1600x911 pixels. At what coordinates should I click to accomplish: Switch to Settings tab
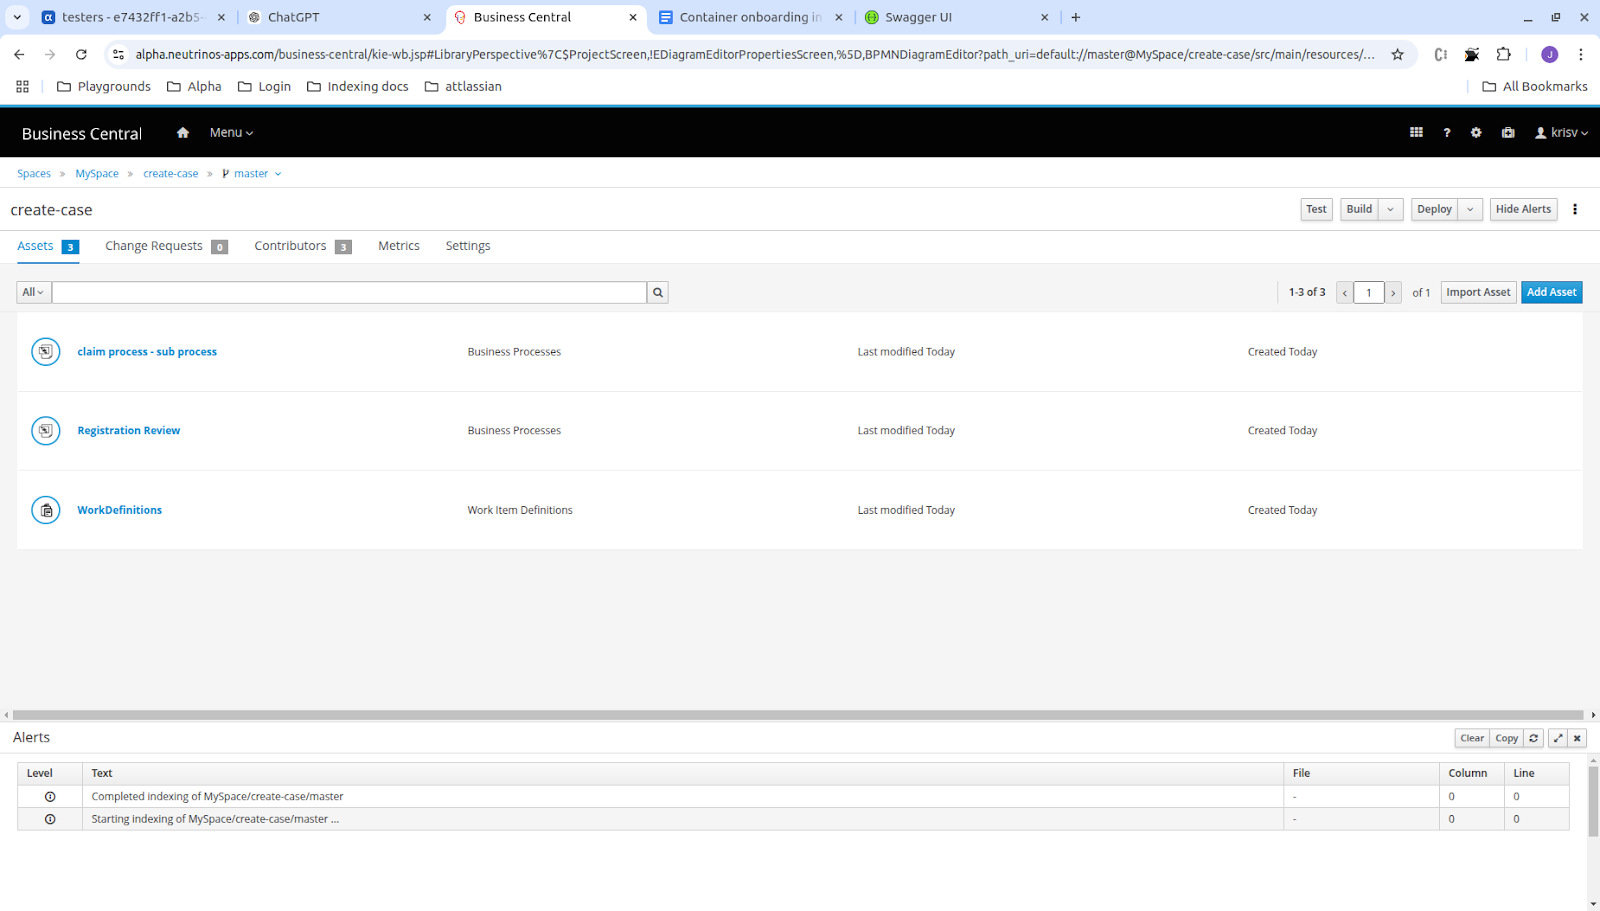pyautogui.click(x=468, y=246)
